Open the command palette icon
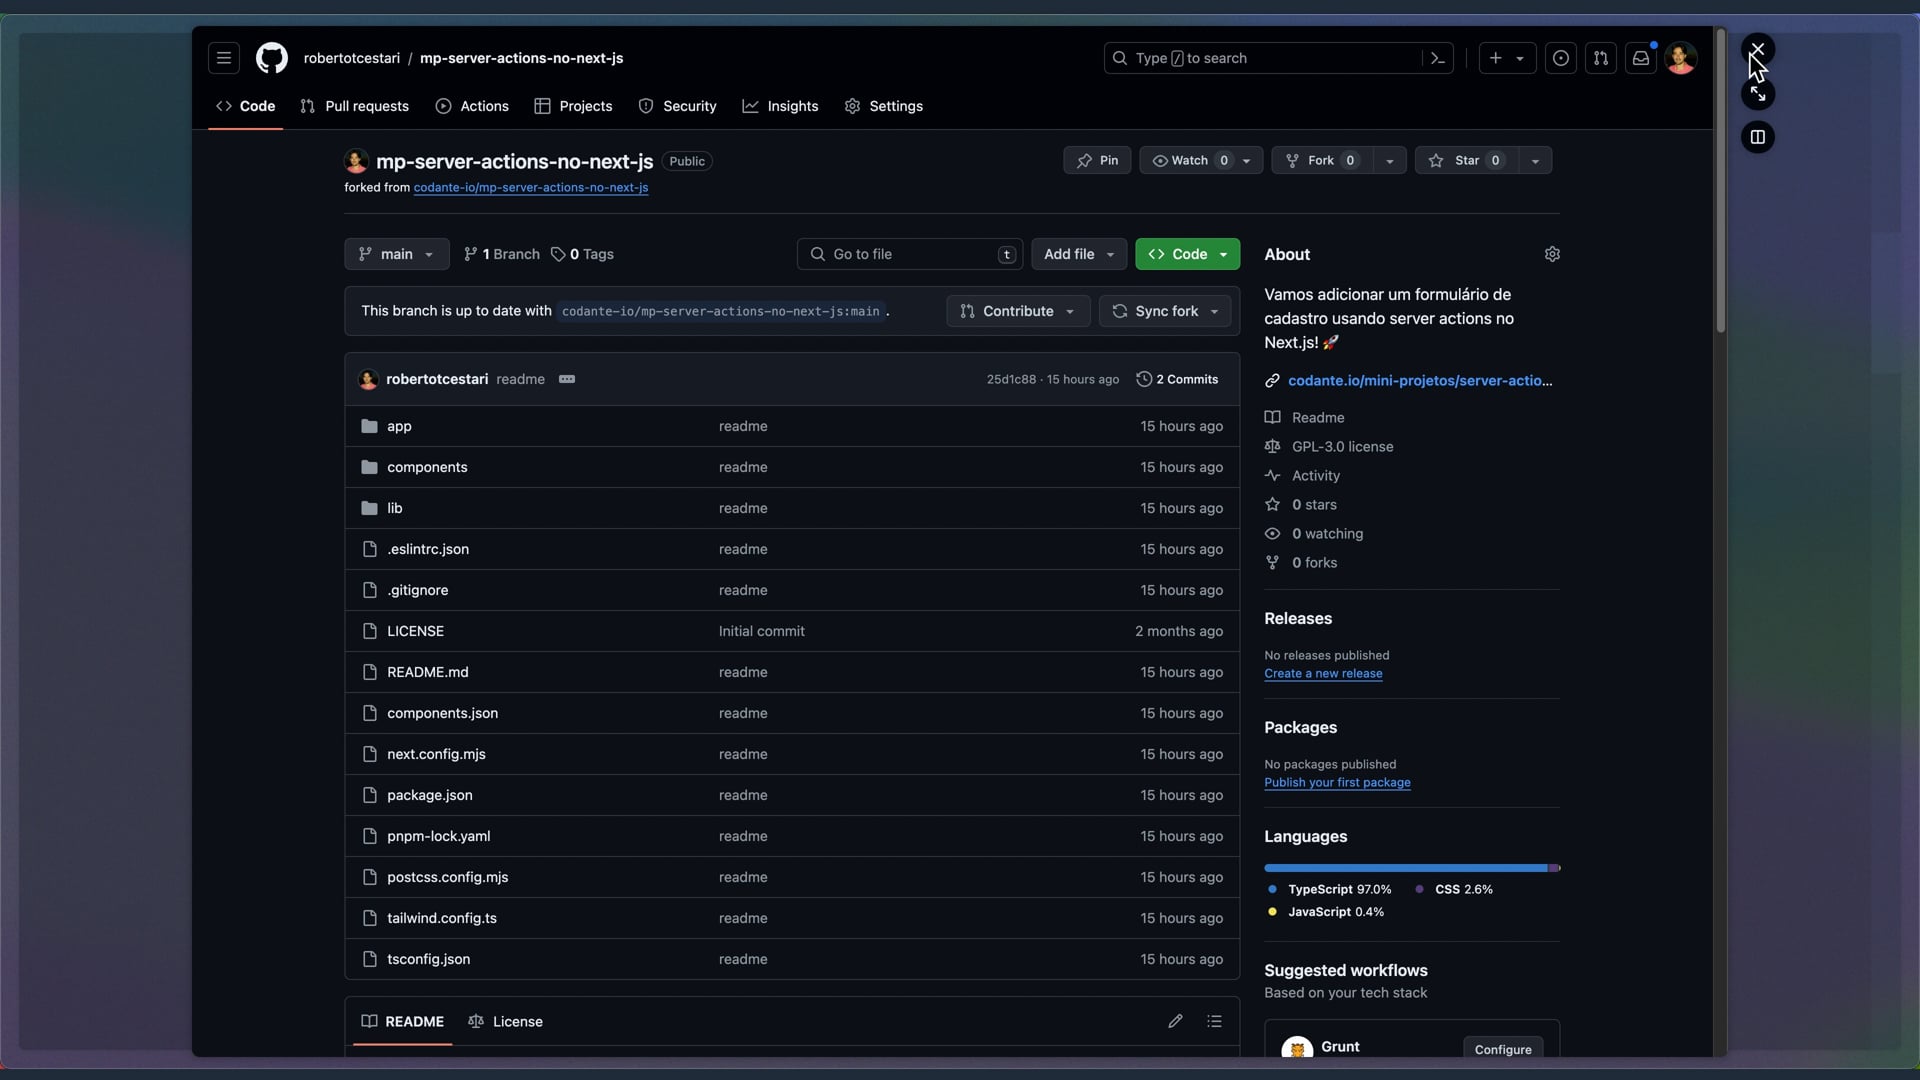The width and height of the screenshot is (1920, 1080). 1437,58
